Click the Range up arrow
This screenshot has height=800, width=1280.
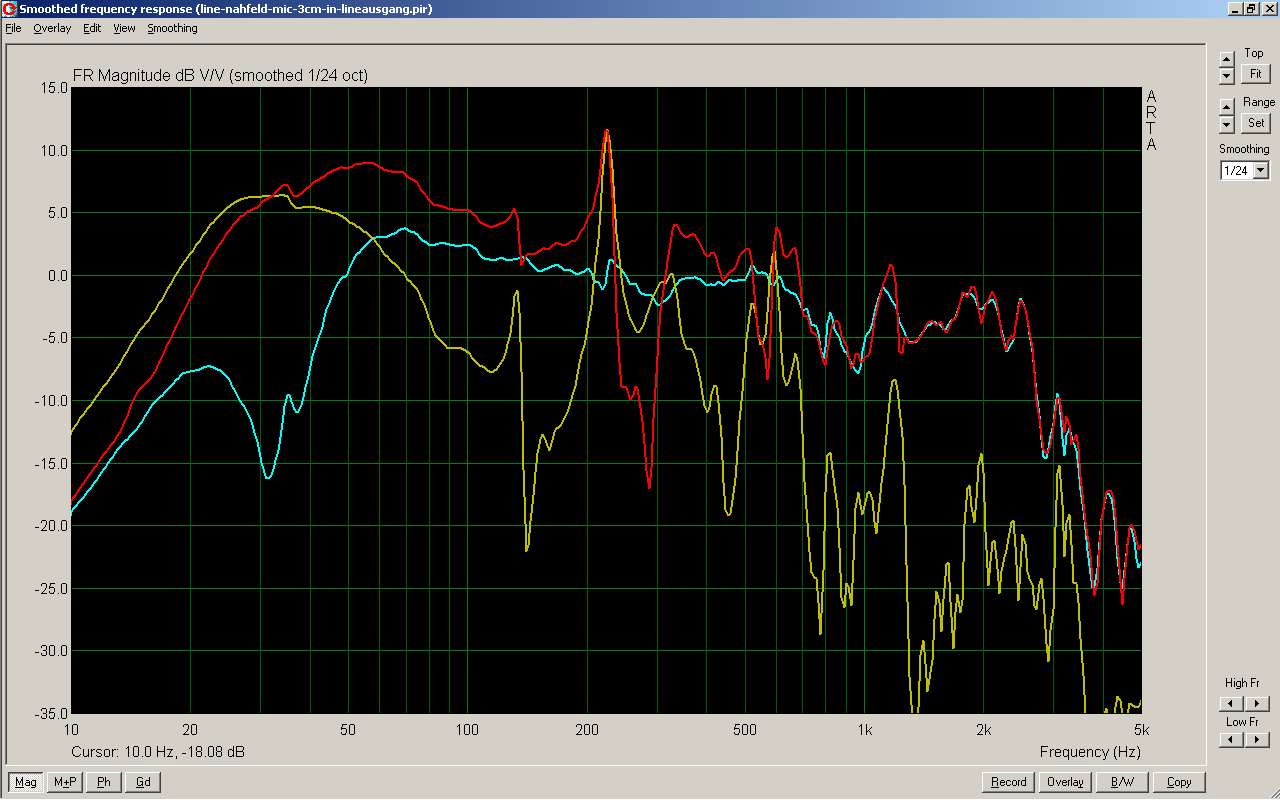point(1227,106)
